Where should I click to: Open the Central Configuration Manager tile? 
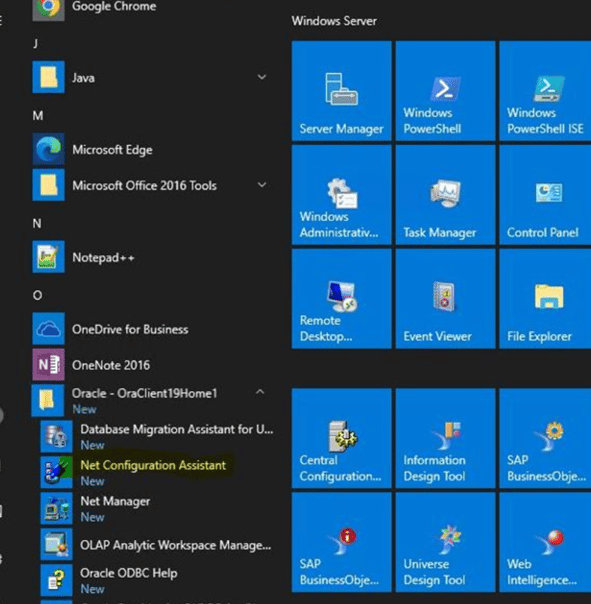click(342, 438)
